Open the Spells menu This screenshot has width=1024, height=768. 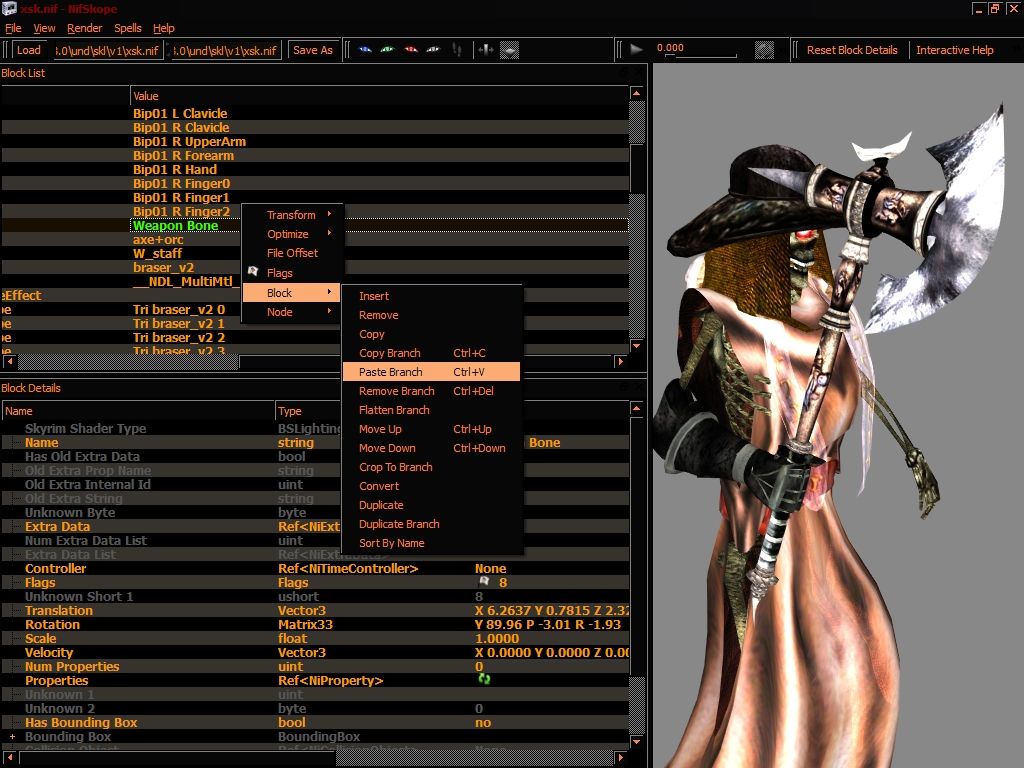[127, 28]
